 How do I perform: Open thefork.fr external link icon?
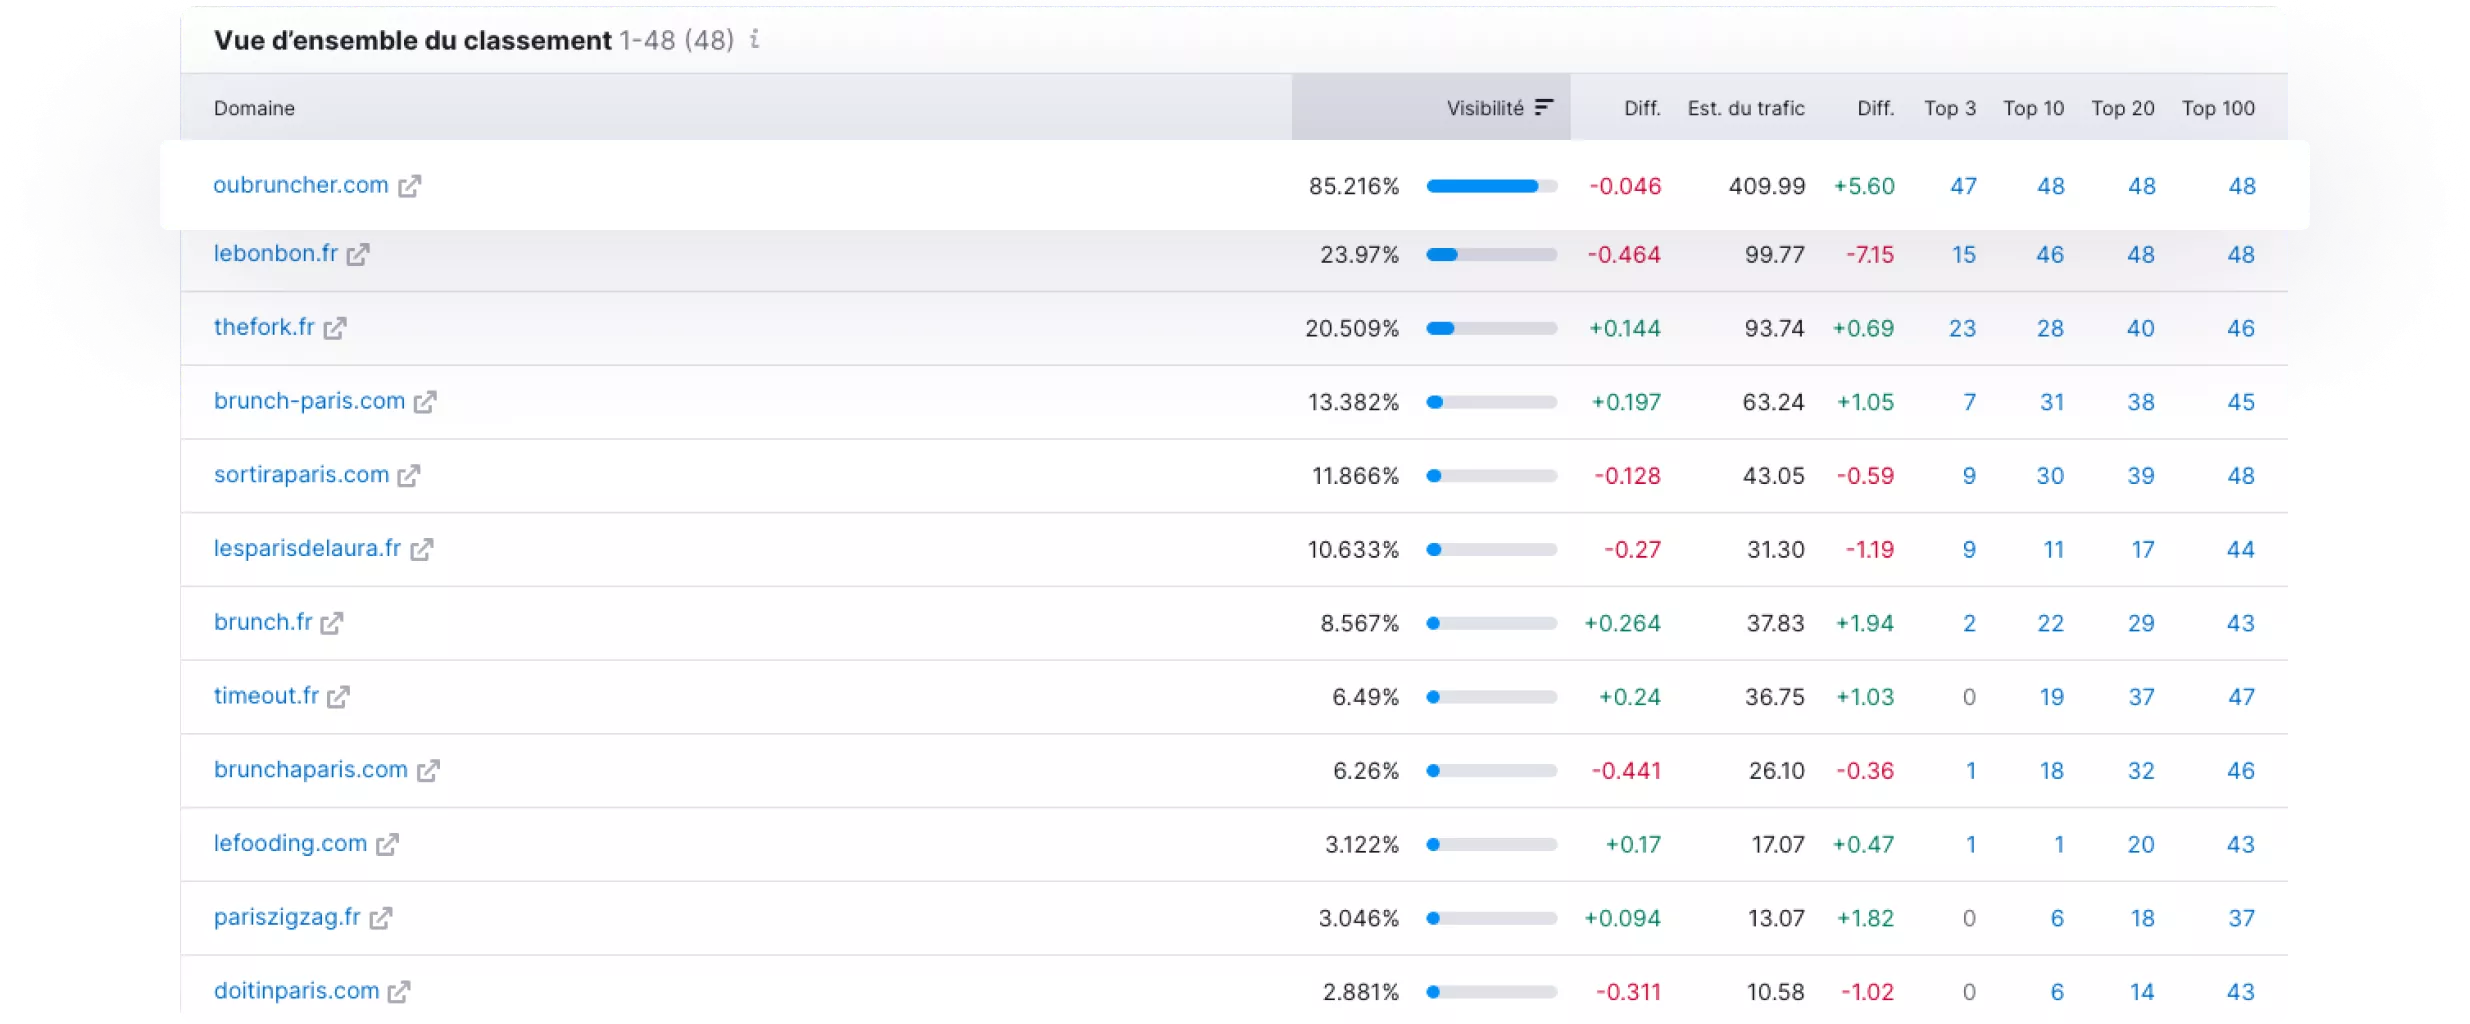coord(335,328)
